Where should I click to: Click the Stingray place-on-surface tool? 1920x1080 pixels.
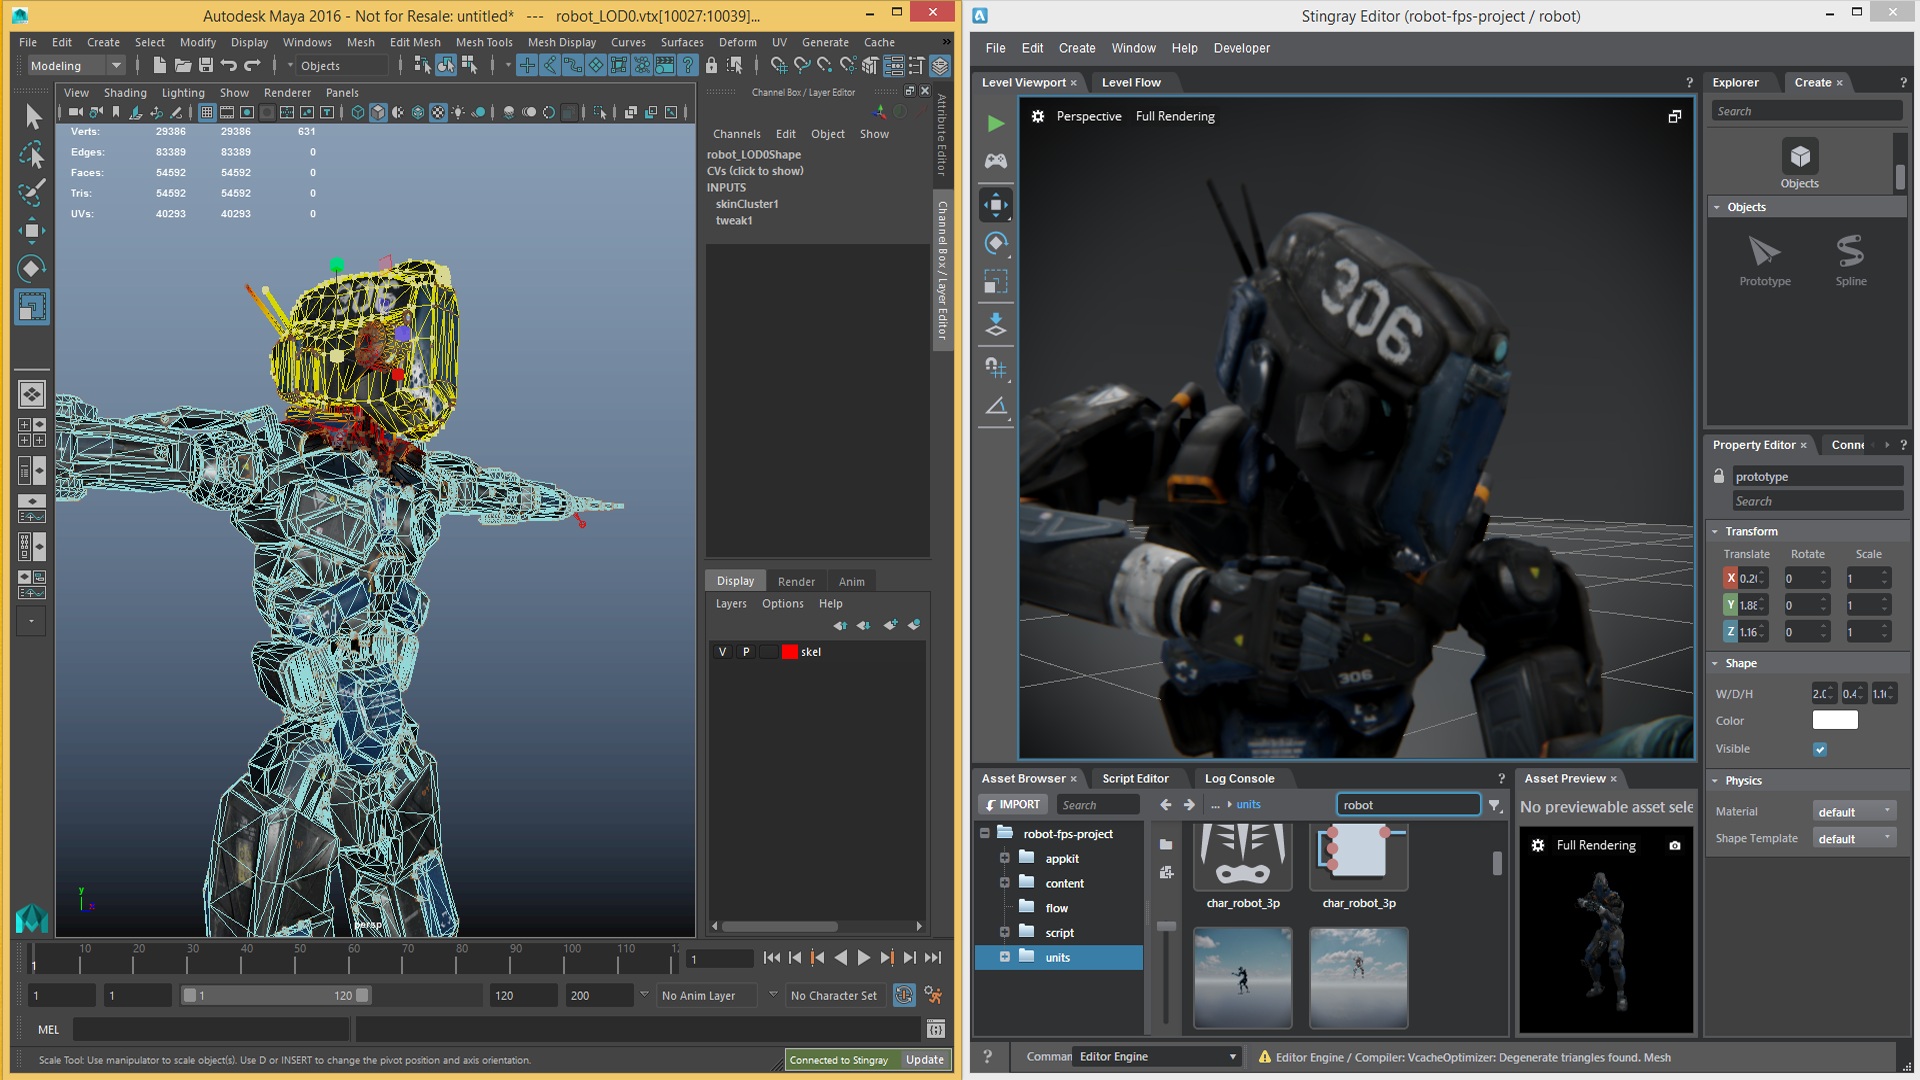coord(995,325)
